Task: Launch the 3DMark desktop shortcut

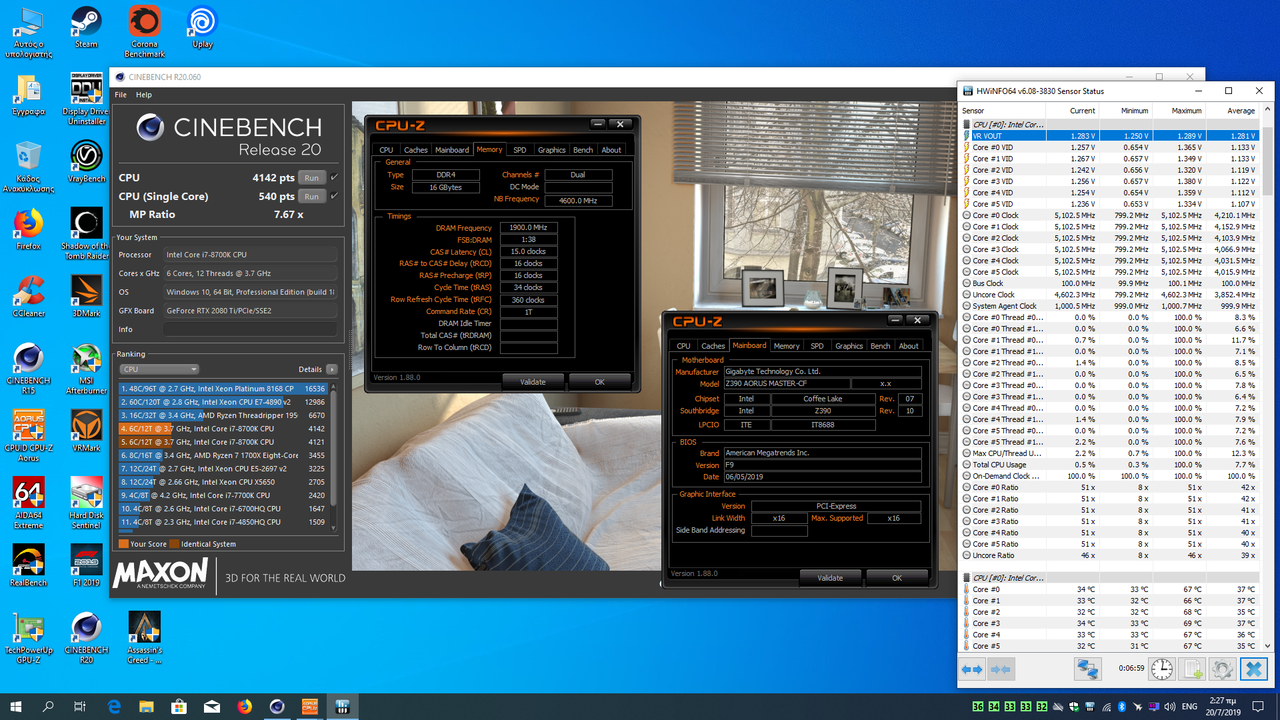Action: coord(86,296)
